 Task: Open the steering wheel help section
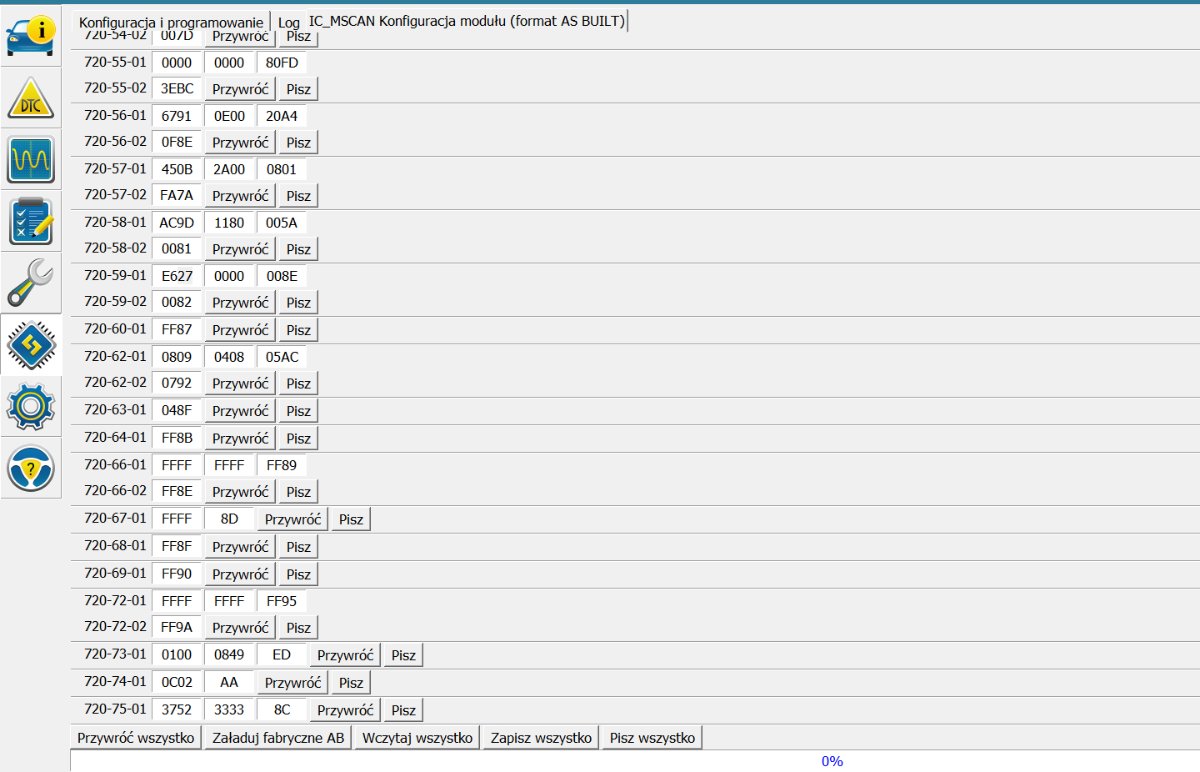pos(31,468)
